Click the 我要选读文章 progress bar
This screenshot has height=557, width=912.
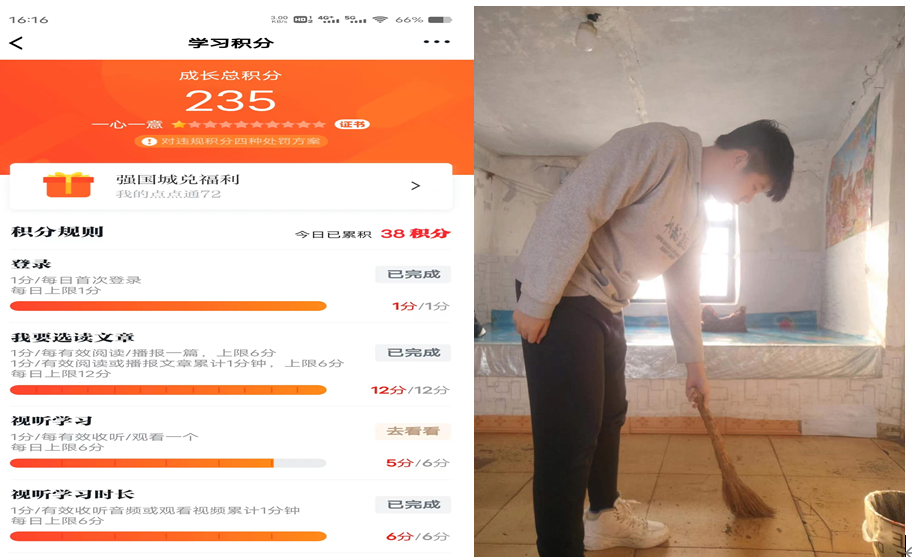[x=168, y=390]
